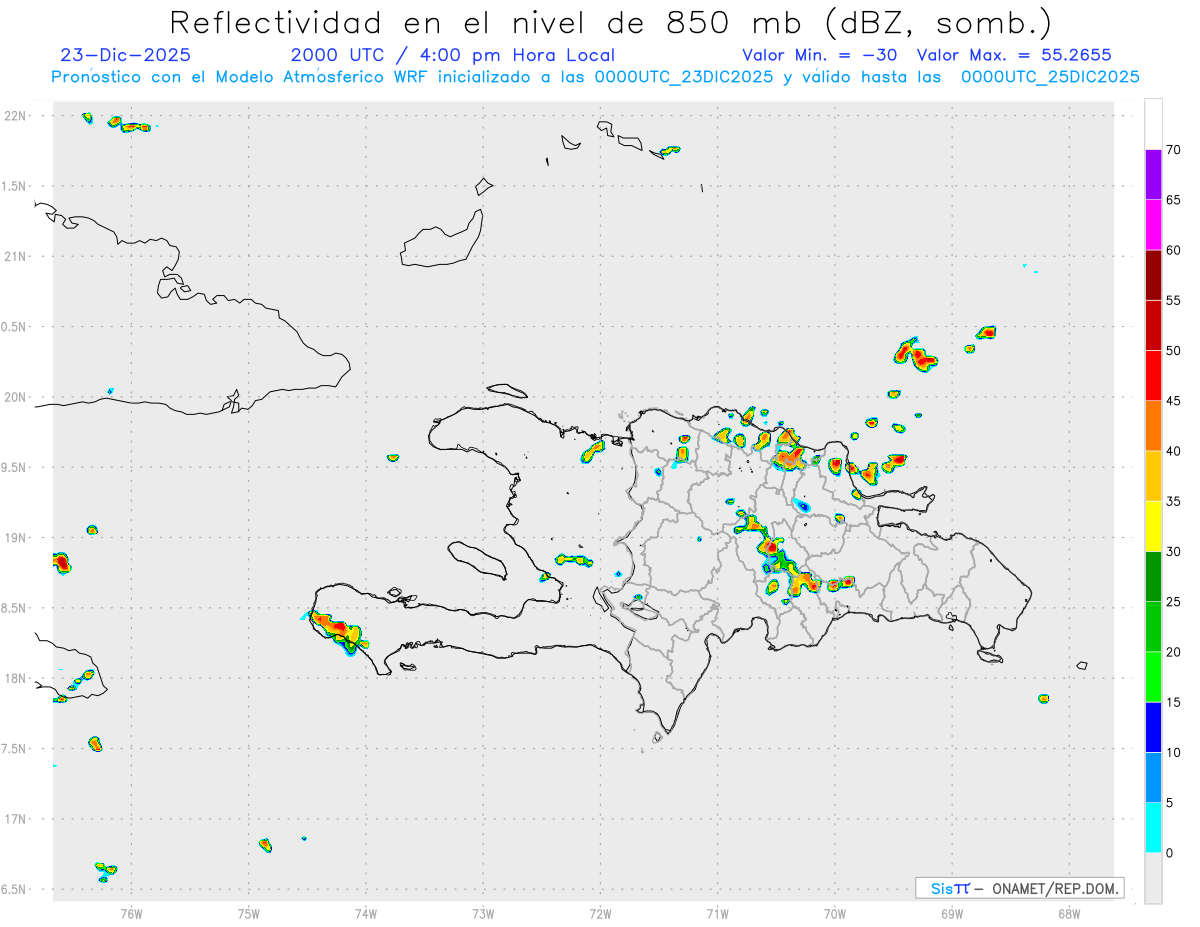Click the longitude label '73W'

pyautogui.click(x=483, y=913)
